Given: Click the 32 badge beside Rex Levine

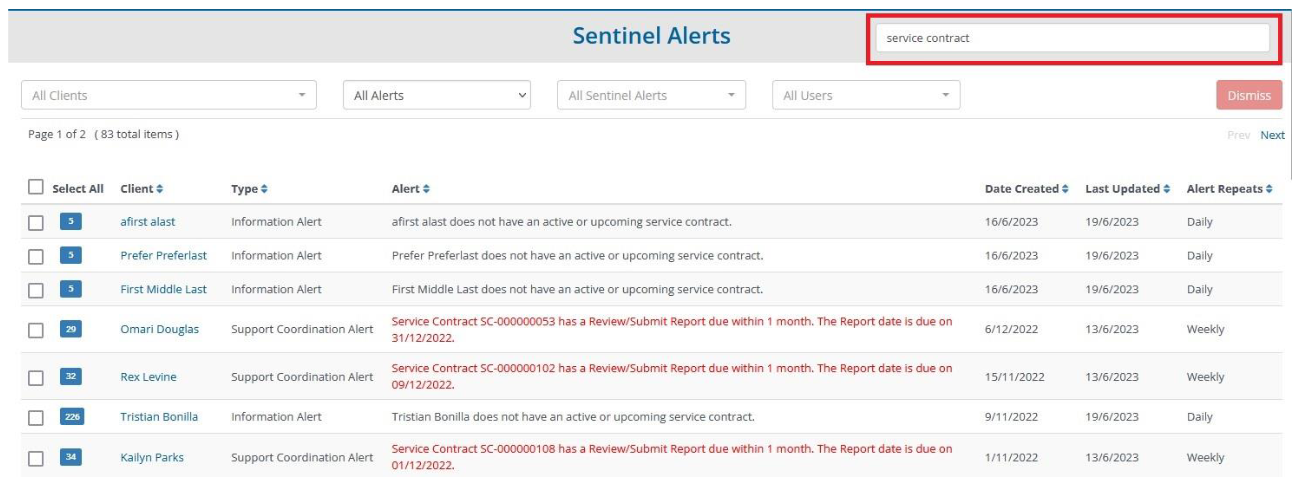Looking at the screenshot, I should click(x=71, y=376).
